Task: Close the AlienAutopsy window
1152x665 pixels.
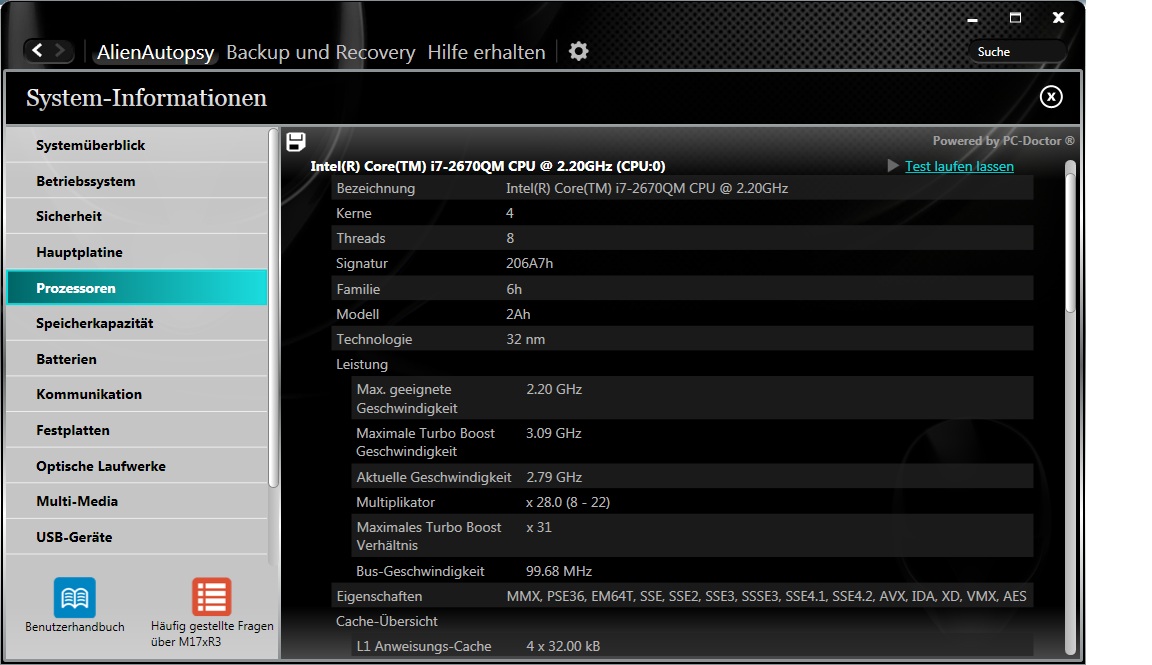Action: 1058,18
